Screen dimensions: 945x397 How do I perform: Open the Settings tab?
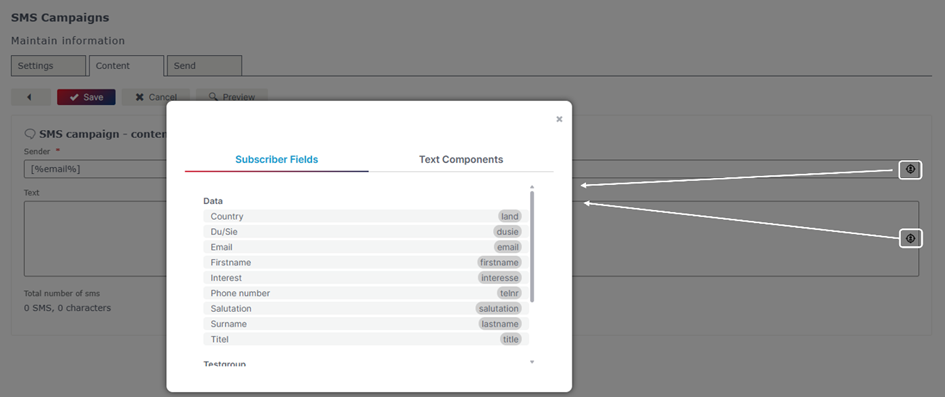click(x=48, y=66)
